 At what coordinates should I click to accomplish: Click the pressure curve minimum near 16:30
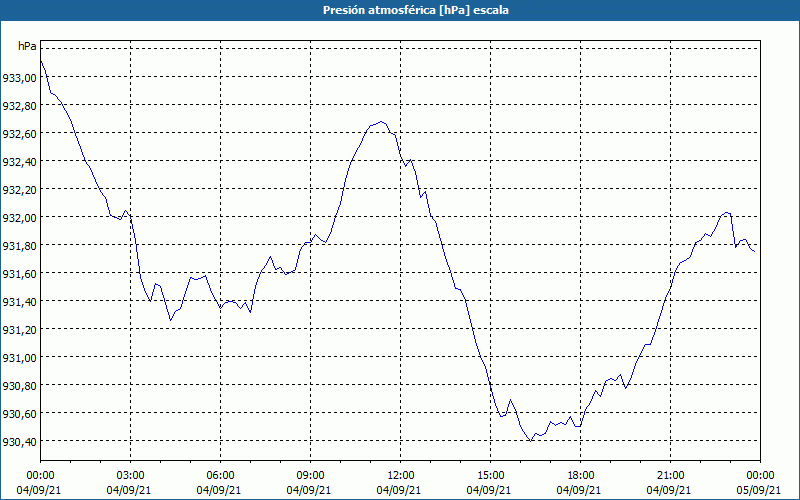pos(531,441)
